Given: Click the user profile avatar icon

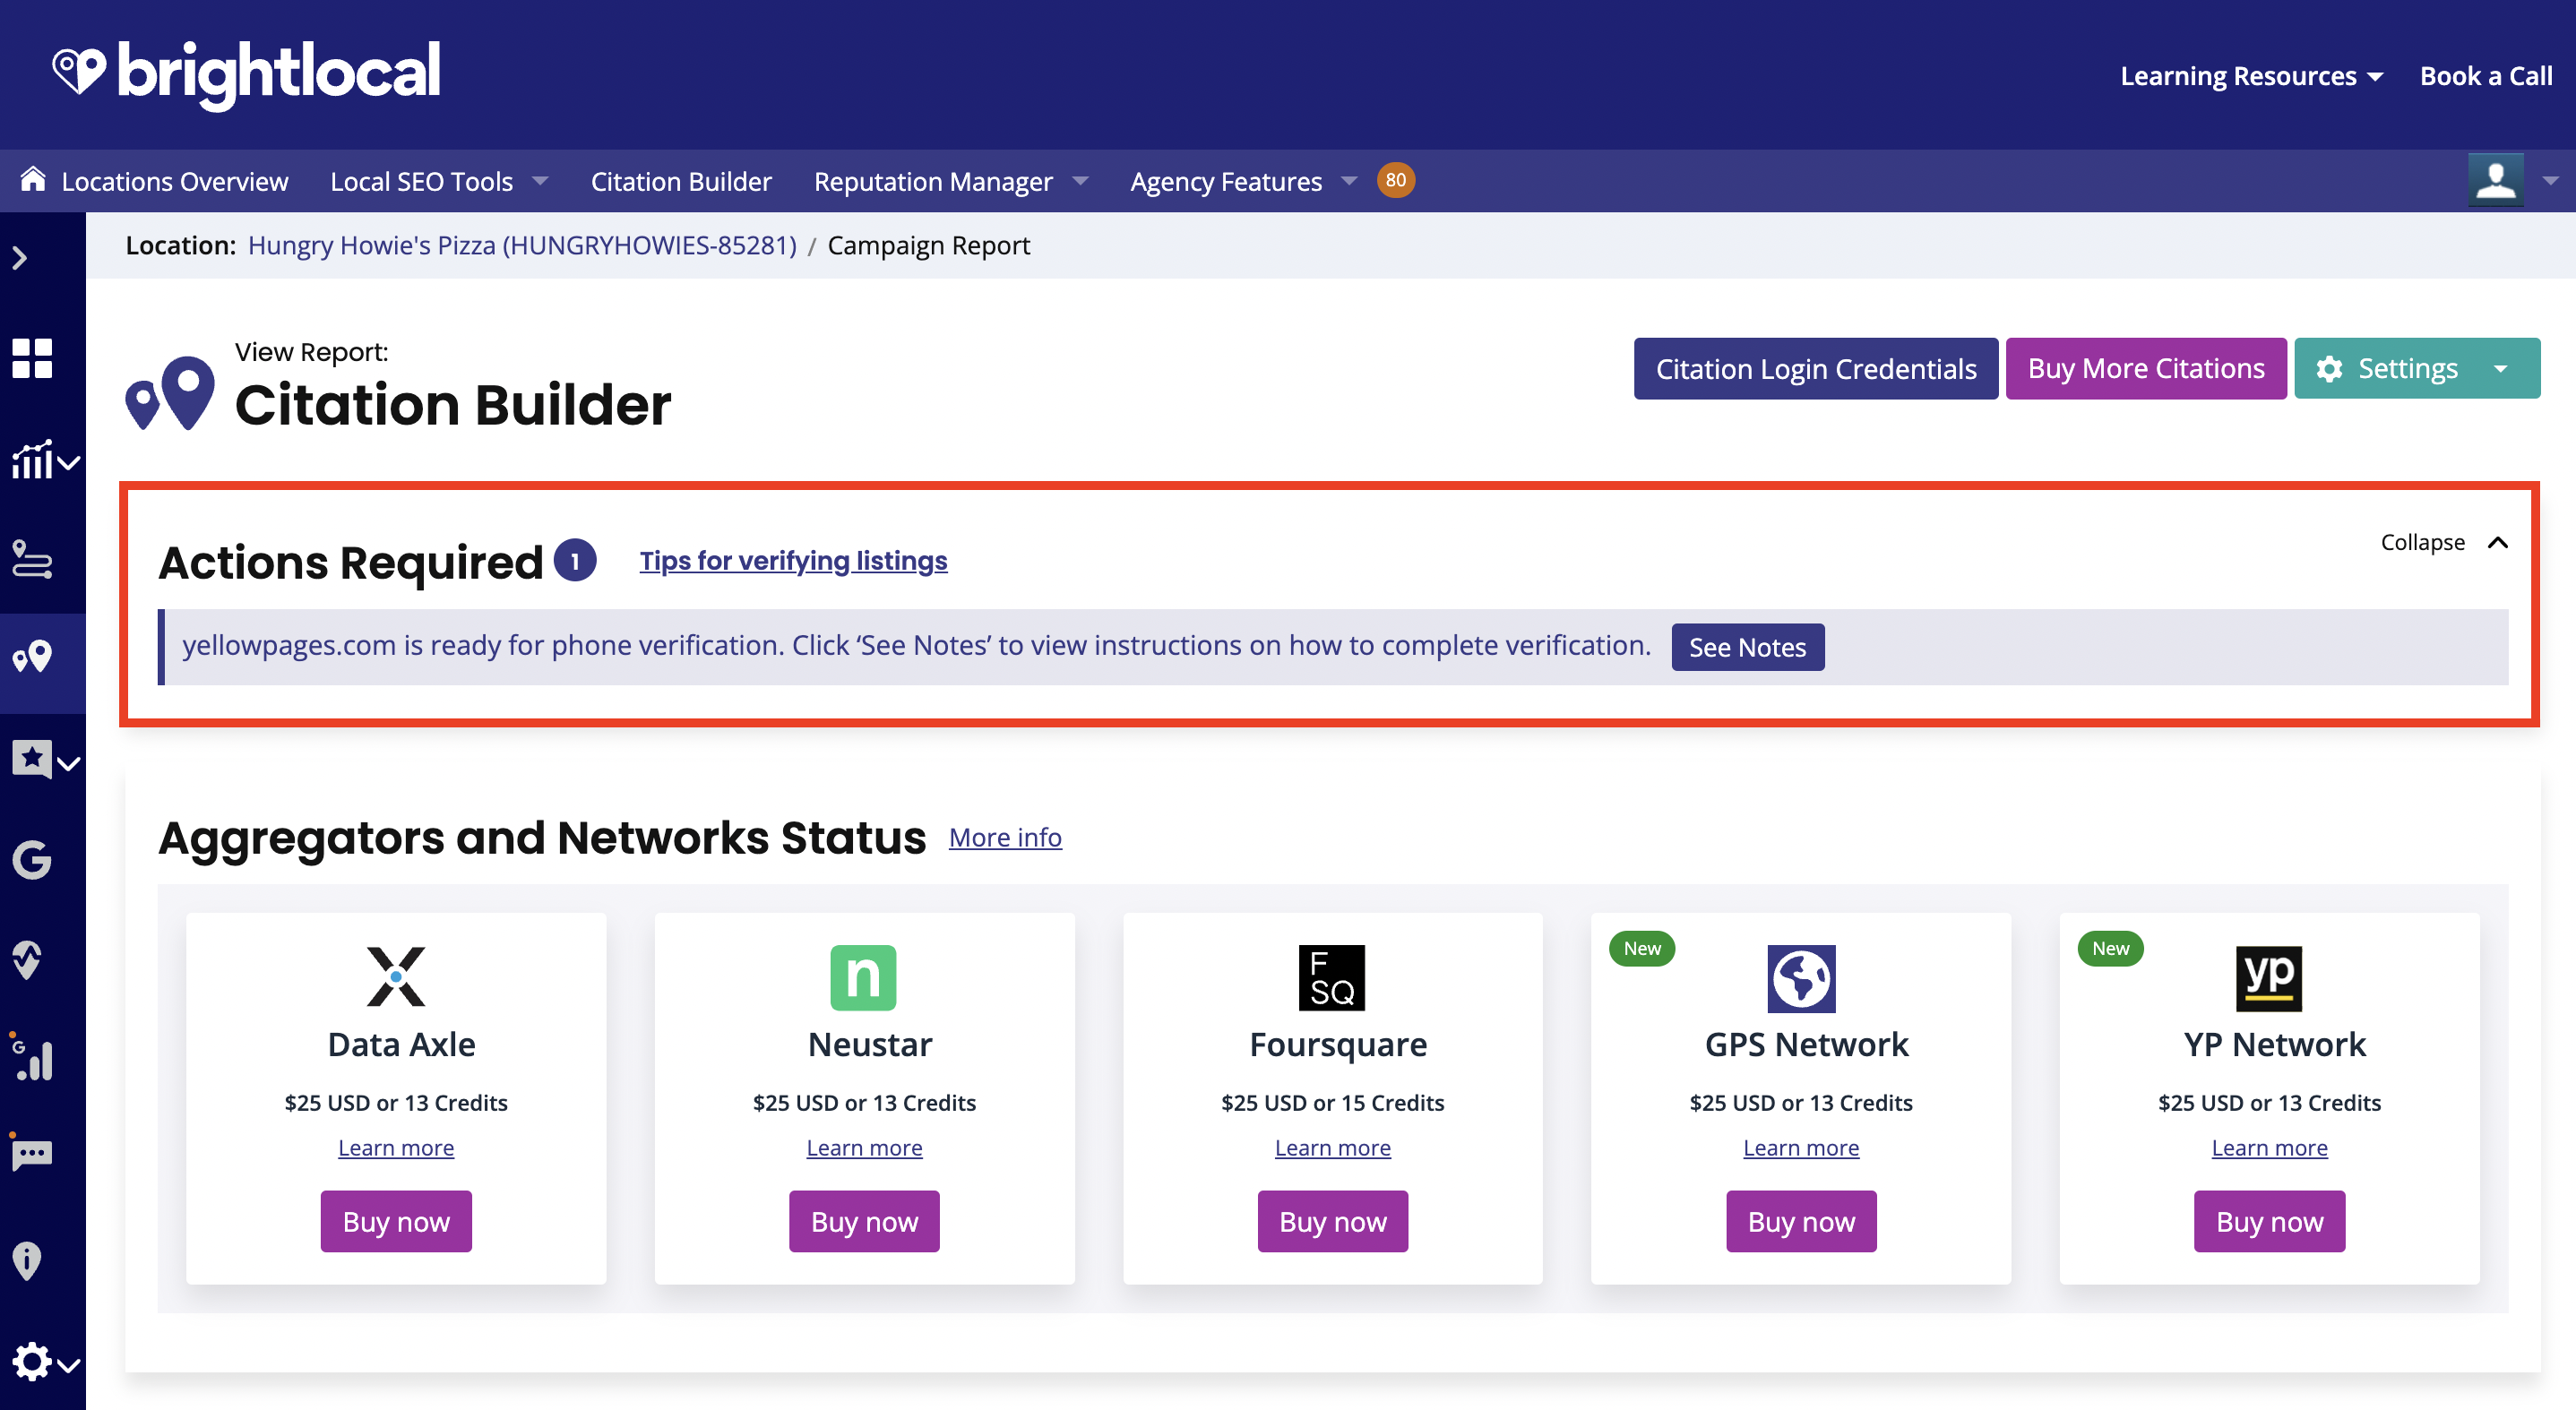Looking at the screenshot, I should 2495,180.
